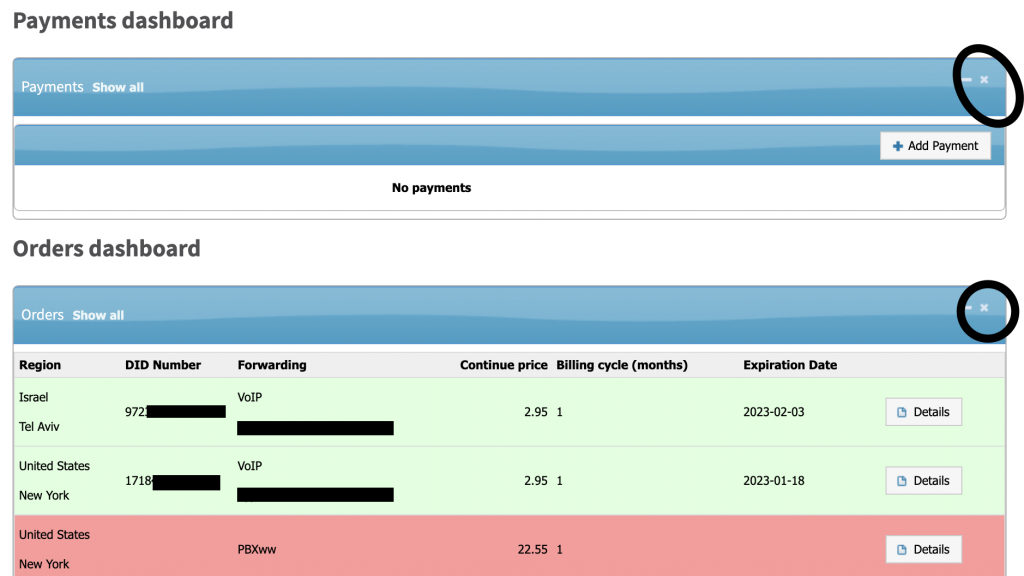Open Details for the Israel Tel Aviv order
The width and height of the screenshot is (1024, 576).
pyautogui.click(x=923, y=412)
